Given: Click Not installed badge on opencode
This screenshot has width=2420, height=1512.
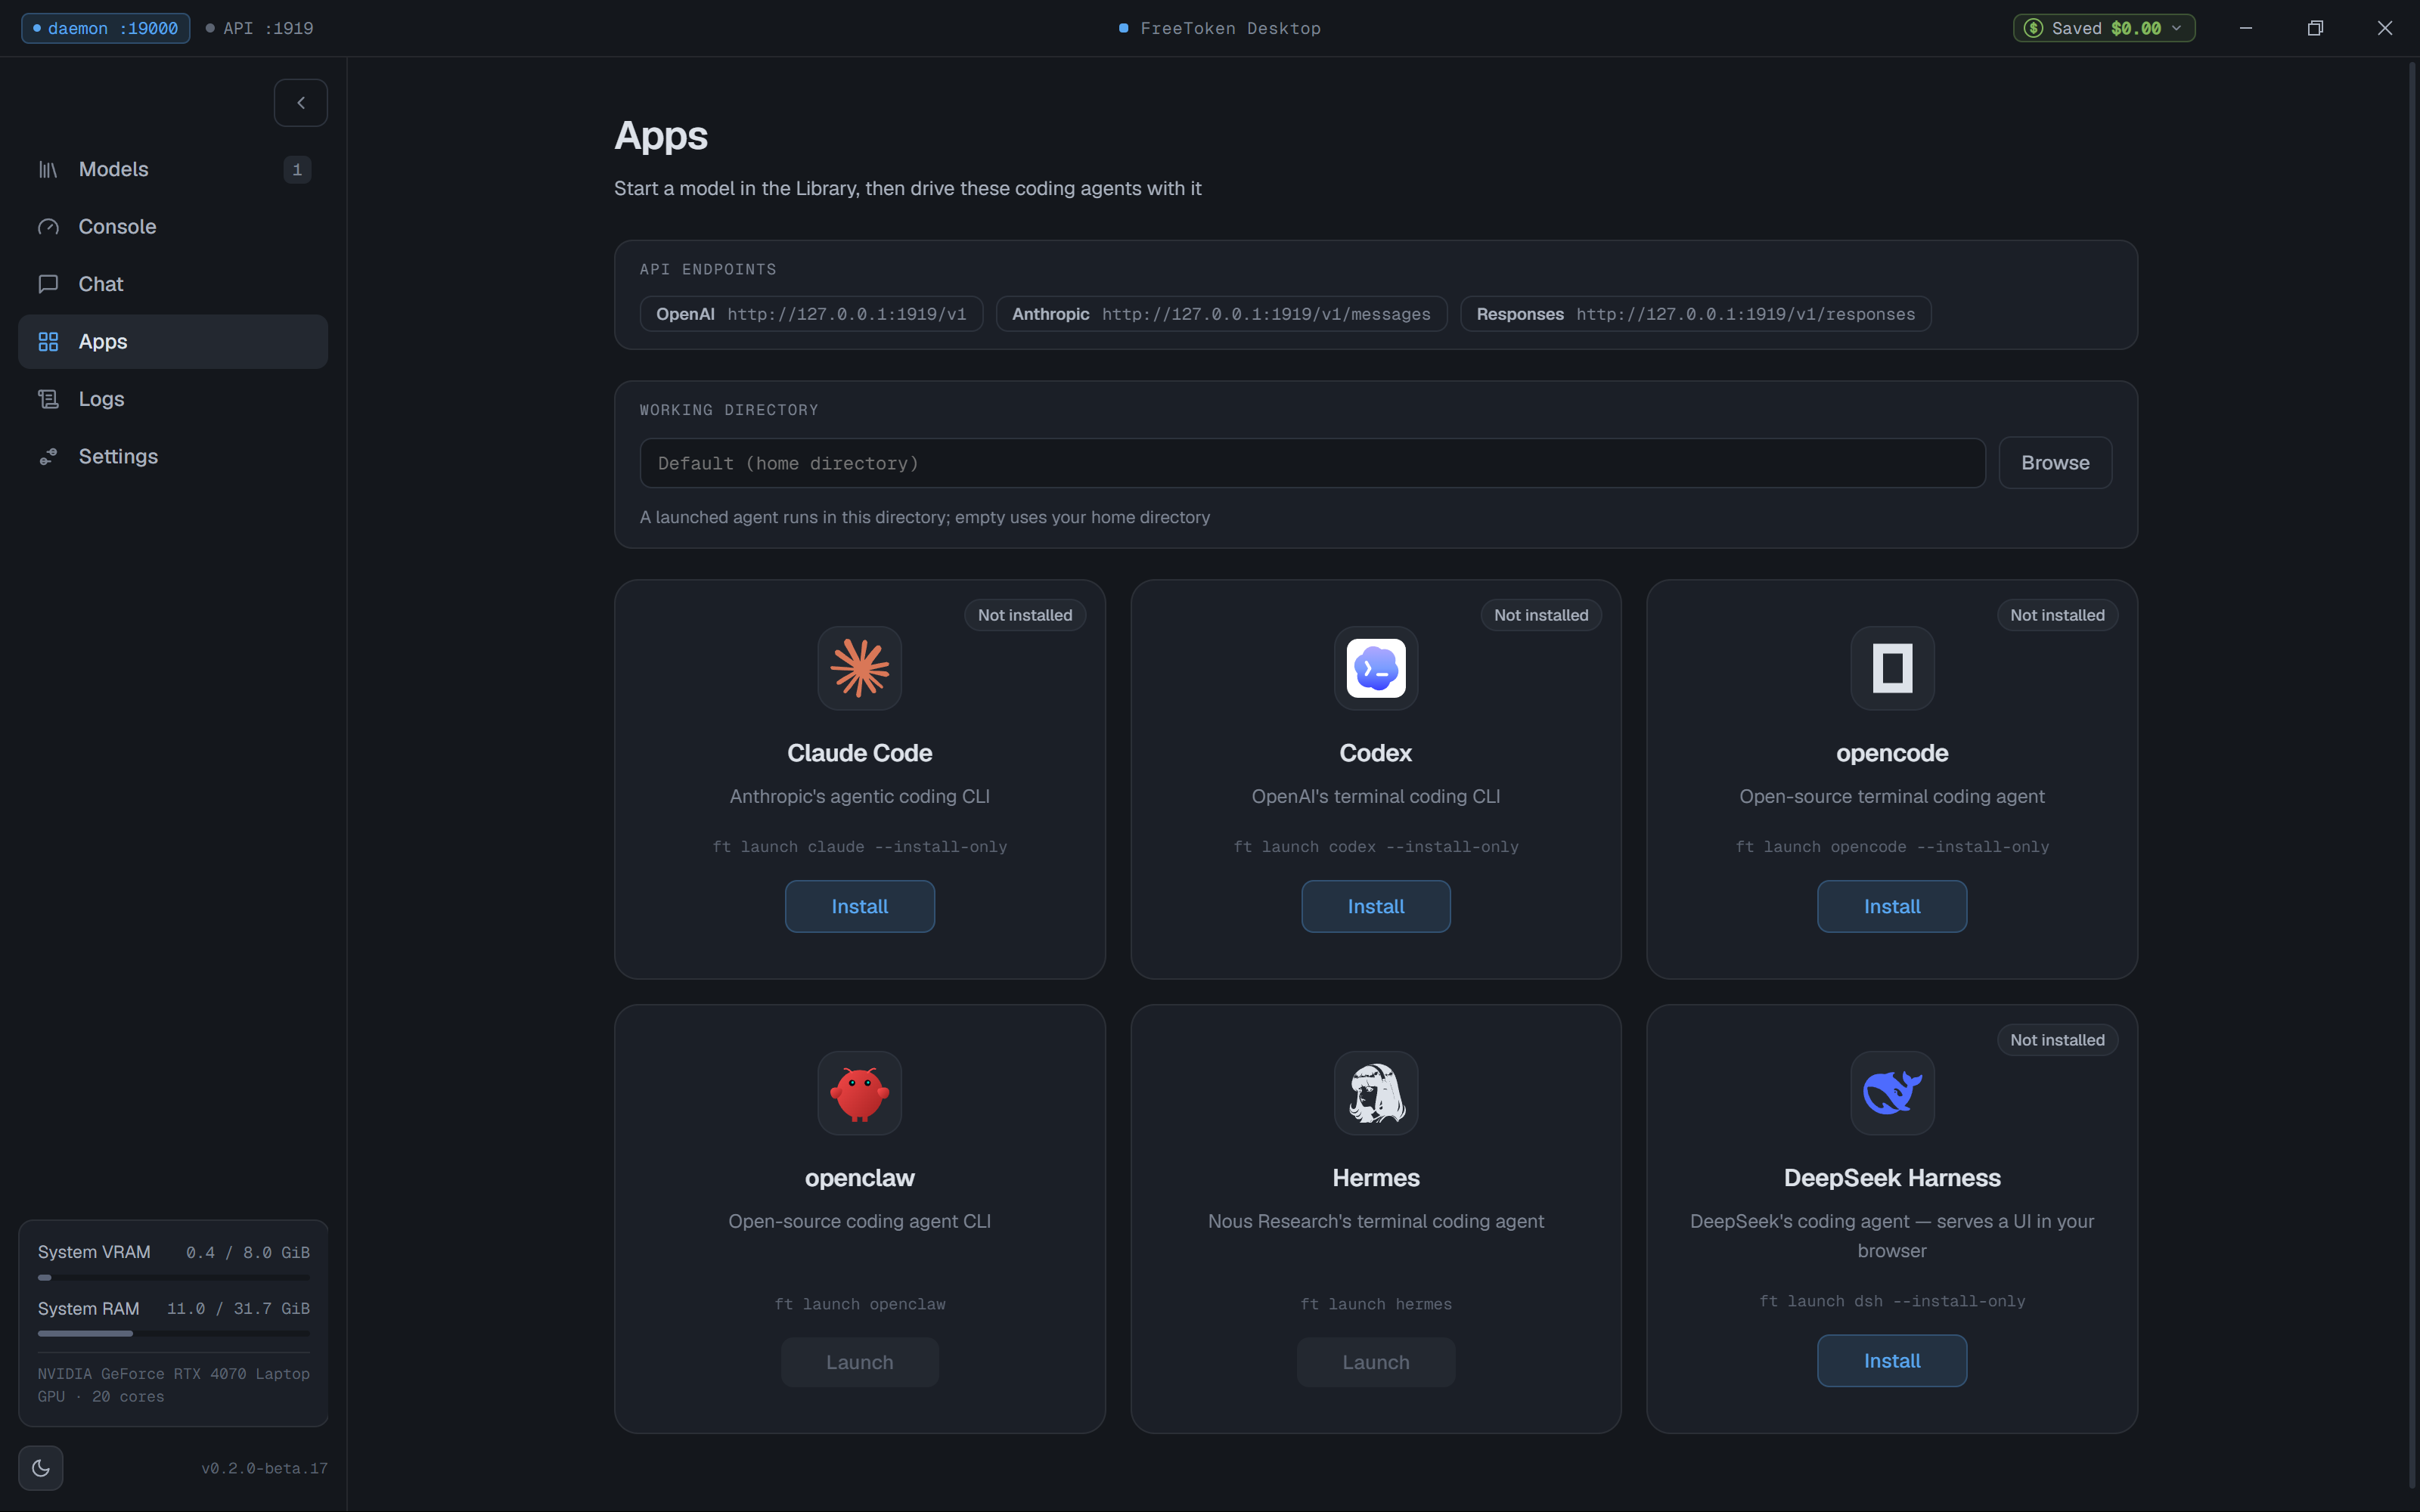Looking at the screenshot, I should 2057,615.
